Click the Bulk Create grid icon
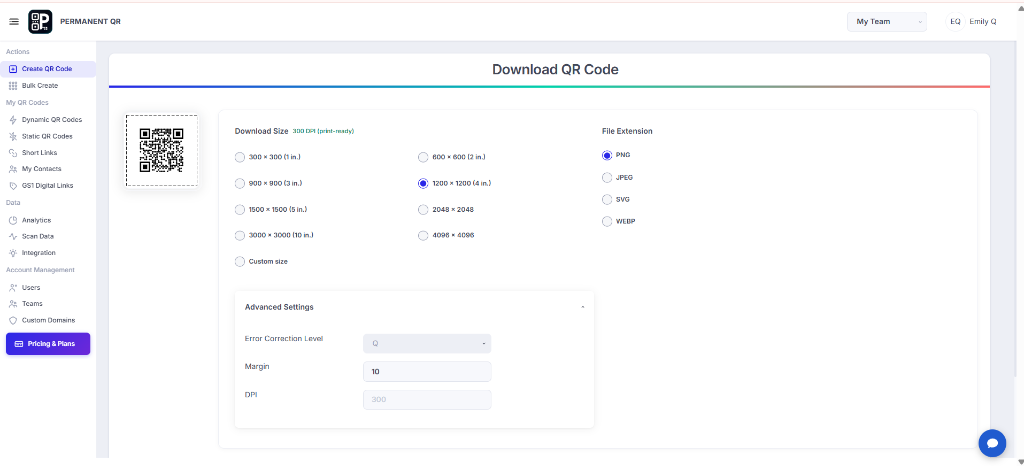 click(x=13, y=85)
